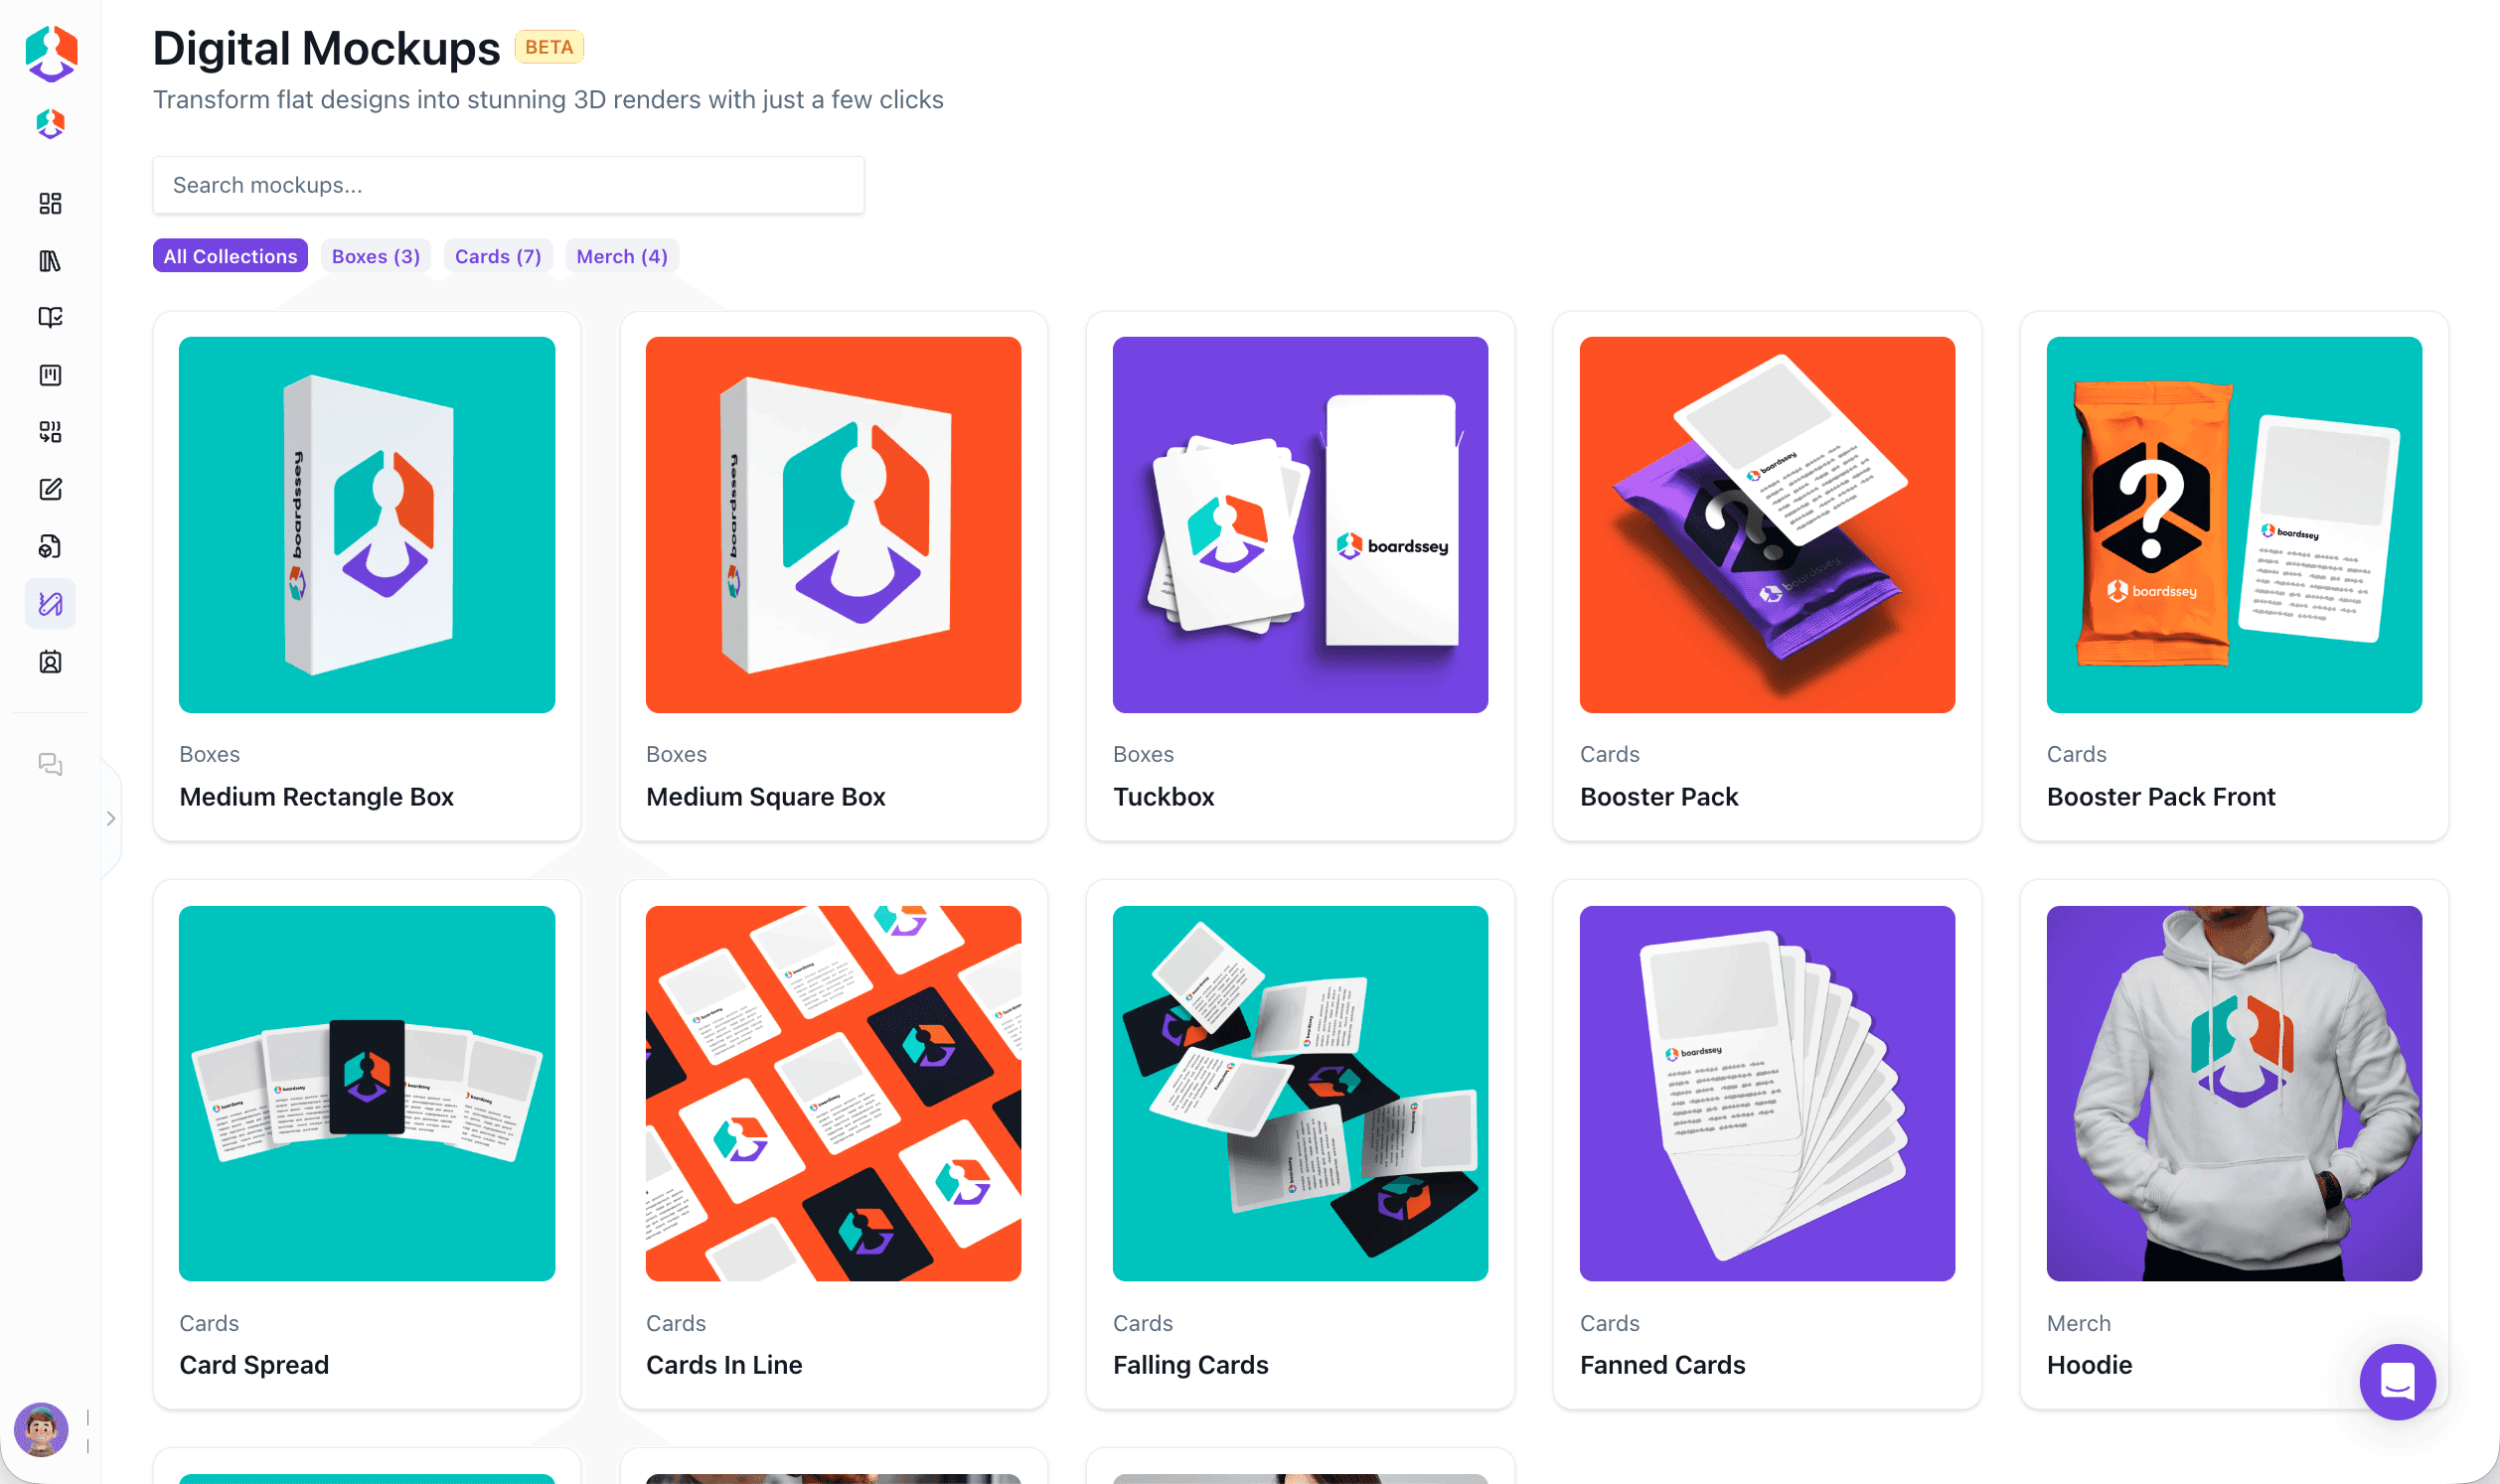
Task: Open the contact badge icon in sidebar
Action: (50, 662)
